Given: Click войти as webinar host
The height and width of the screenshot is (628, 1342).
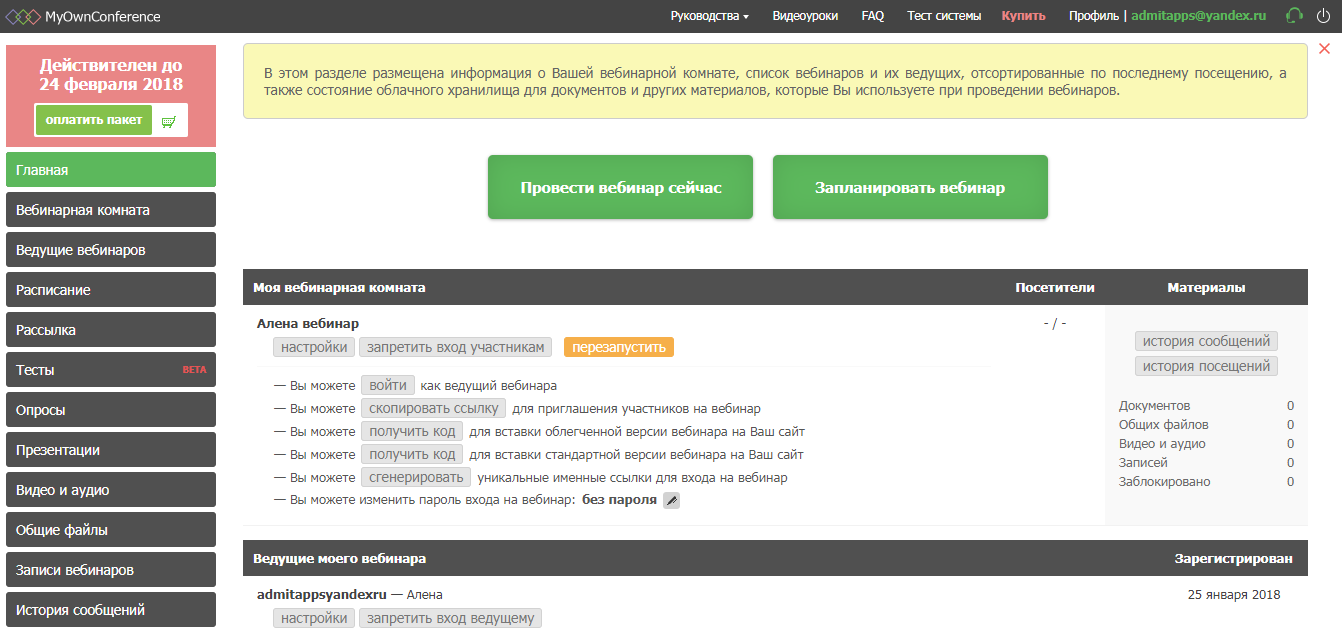Looking at the screenshot, I should coord(388,385).
